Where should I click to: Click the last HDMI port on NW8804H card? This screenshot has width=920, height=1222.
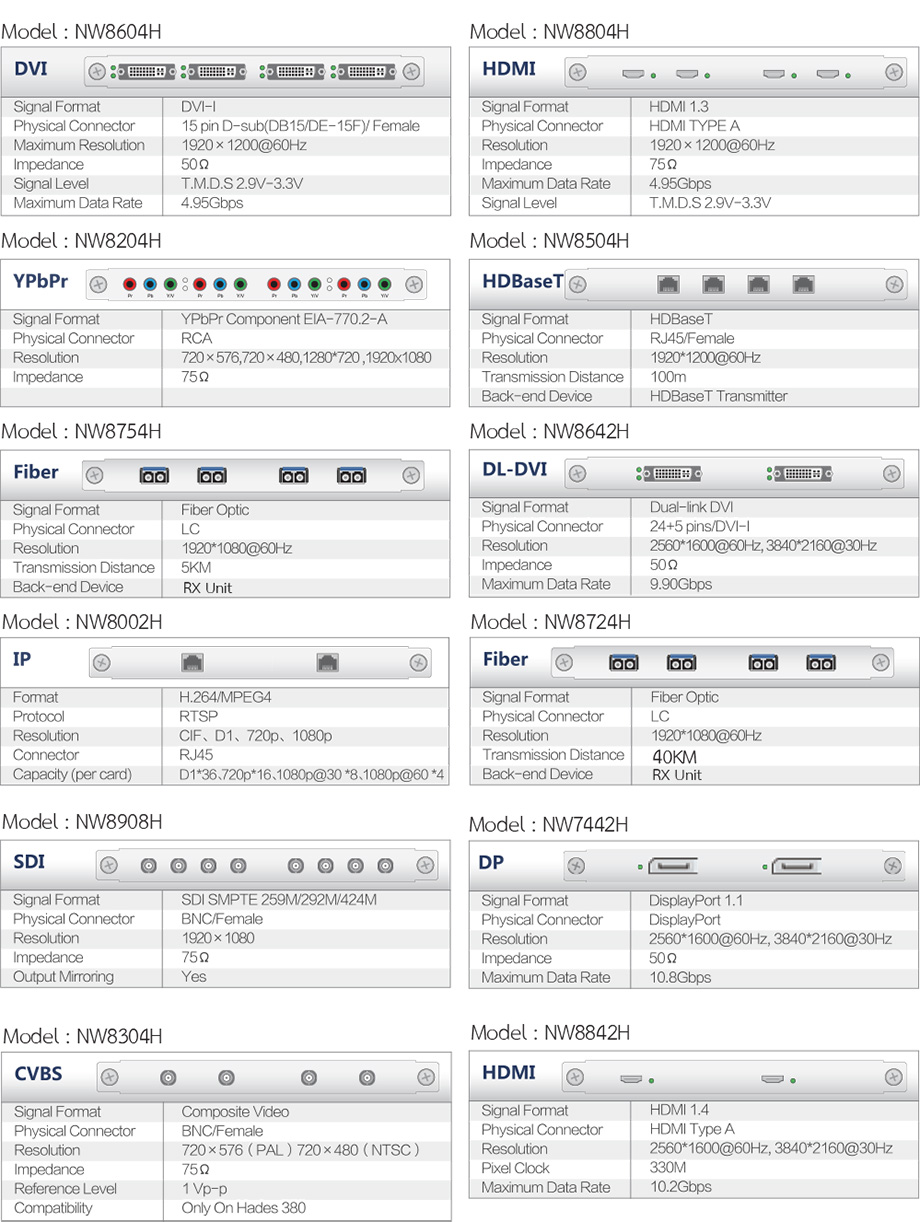click(827, 73)
